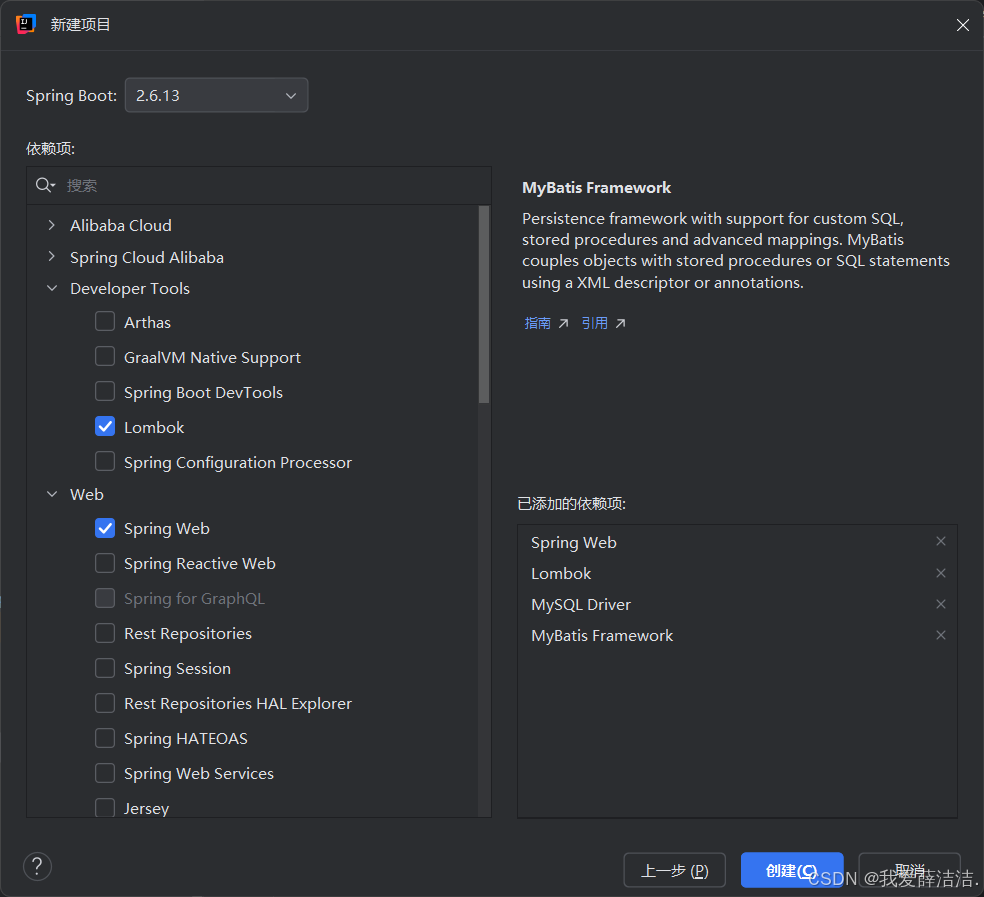
Task: Expand the Alibaba Cloud group
Action: tap(52, 225)
